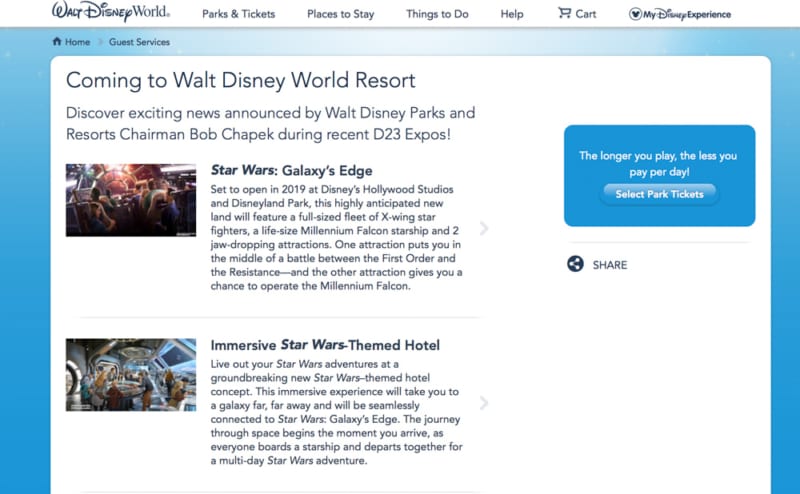
Task: Click the Star Wars hotel concept thumbnail
Action: 131,375
